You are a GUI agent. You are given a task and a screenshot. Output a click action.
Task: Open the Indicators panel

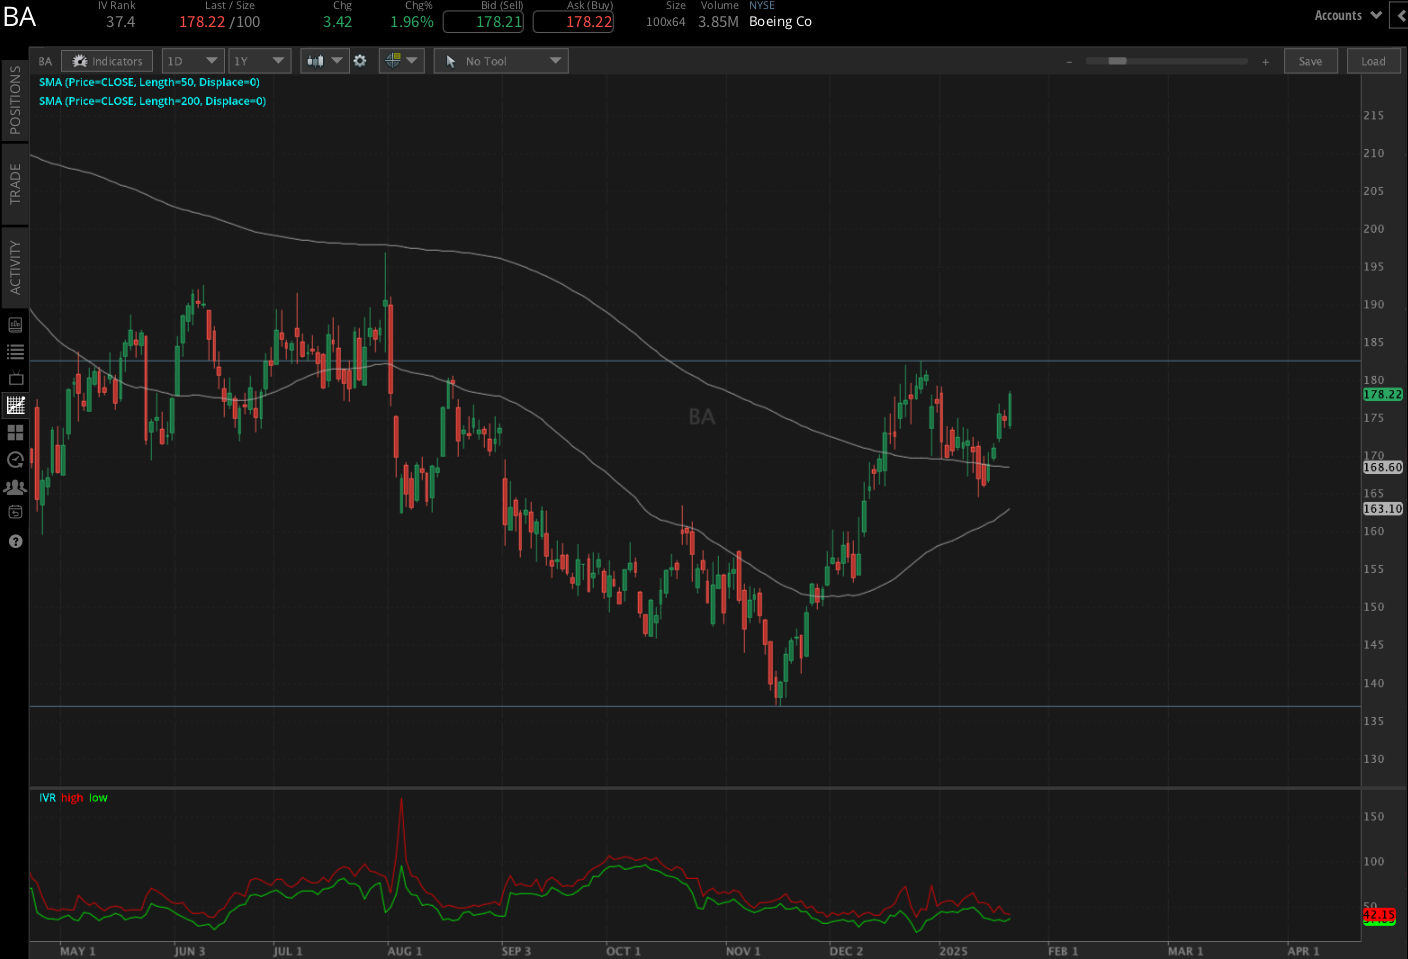[107, 61]
